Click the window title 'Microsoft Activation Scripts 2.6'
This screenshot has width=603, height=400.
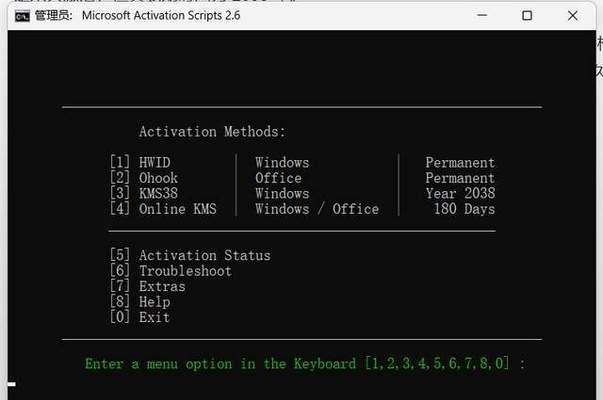pyautogui.click(x=161, y=15)
